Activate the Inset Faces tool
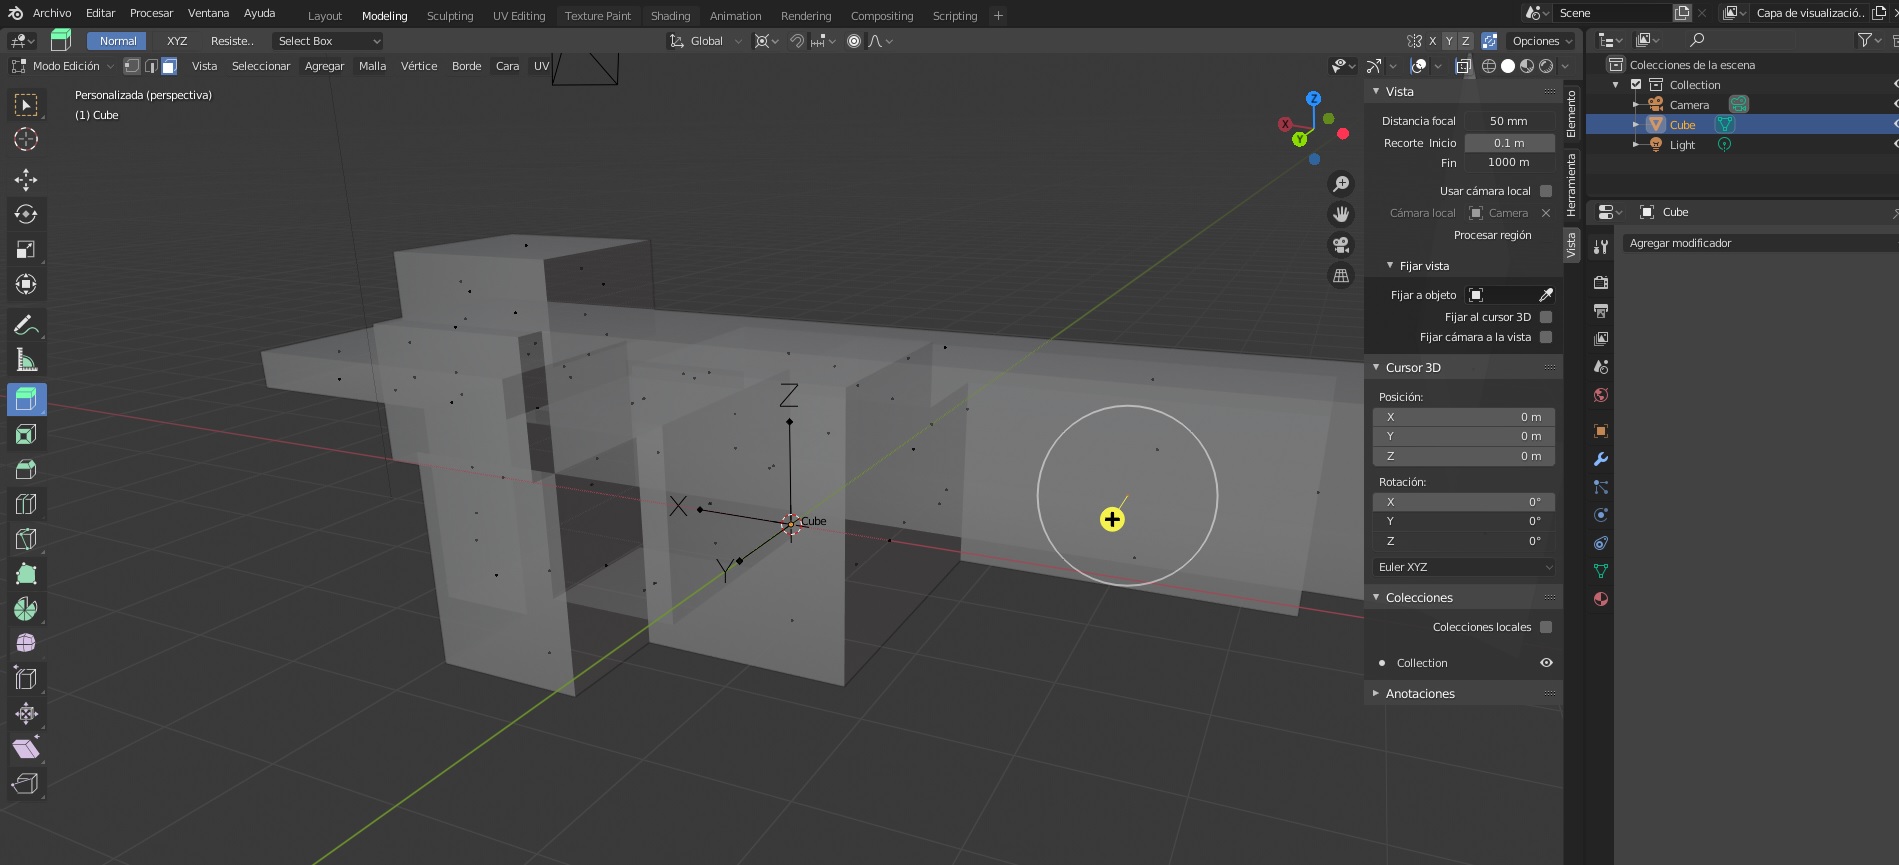The image size is (1899, 865). click(x=26, y=434)
